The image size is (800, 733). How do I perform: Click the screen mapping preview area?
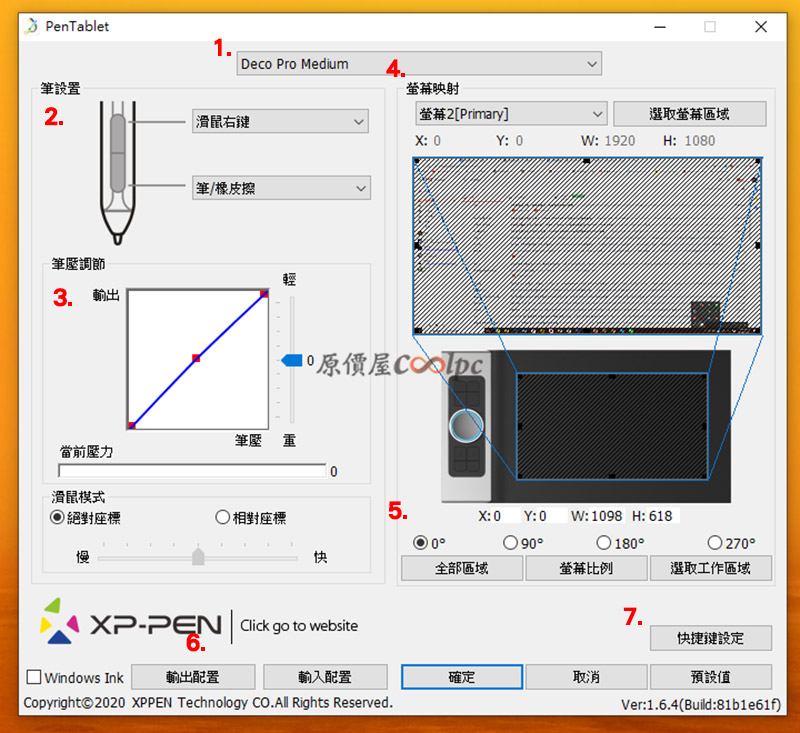click(587, 246)
